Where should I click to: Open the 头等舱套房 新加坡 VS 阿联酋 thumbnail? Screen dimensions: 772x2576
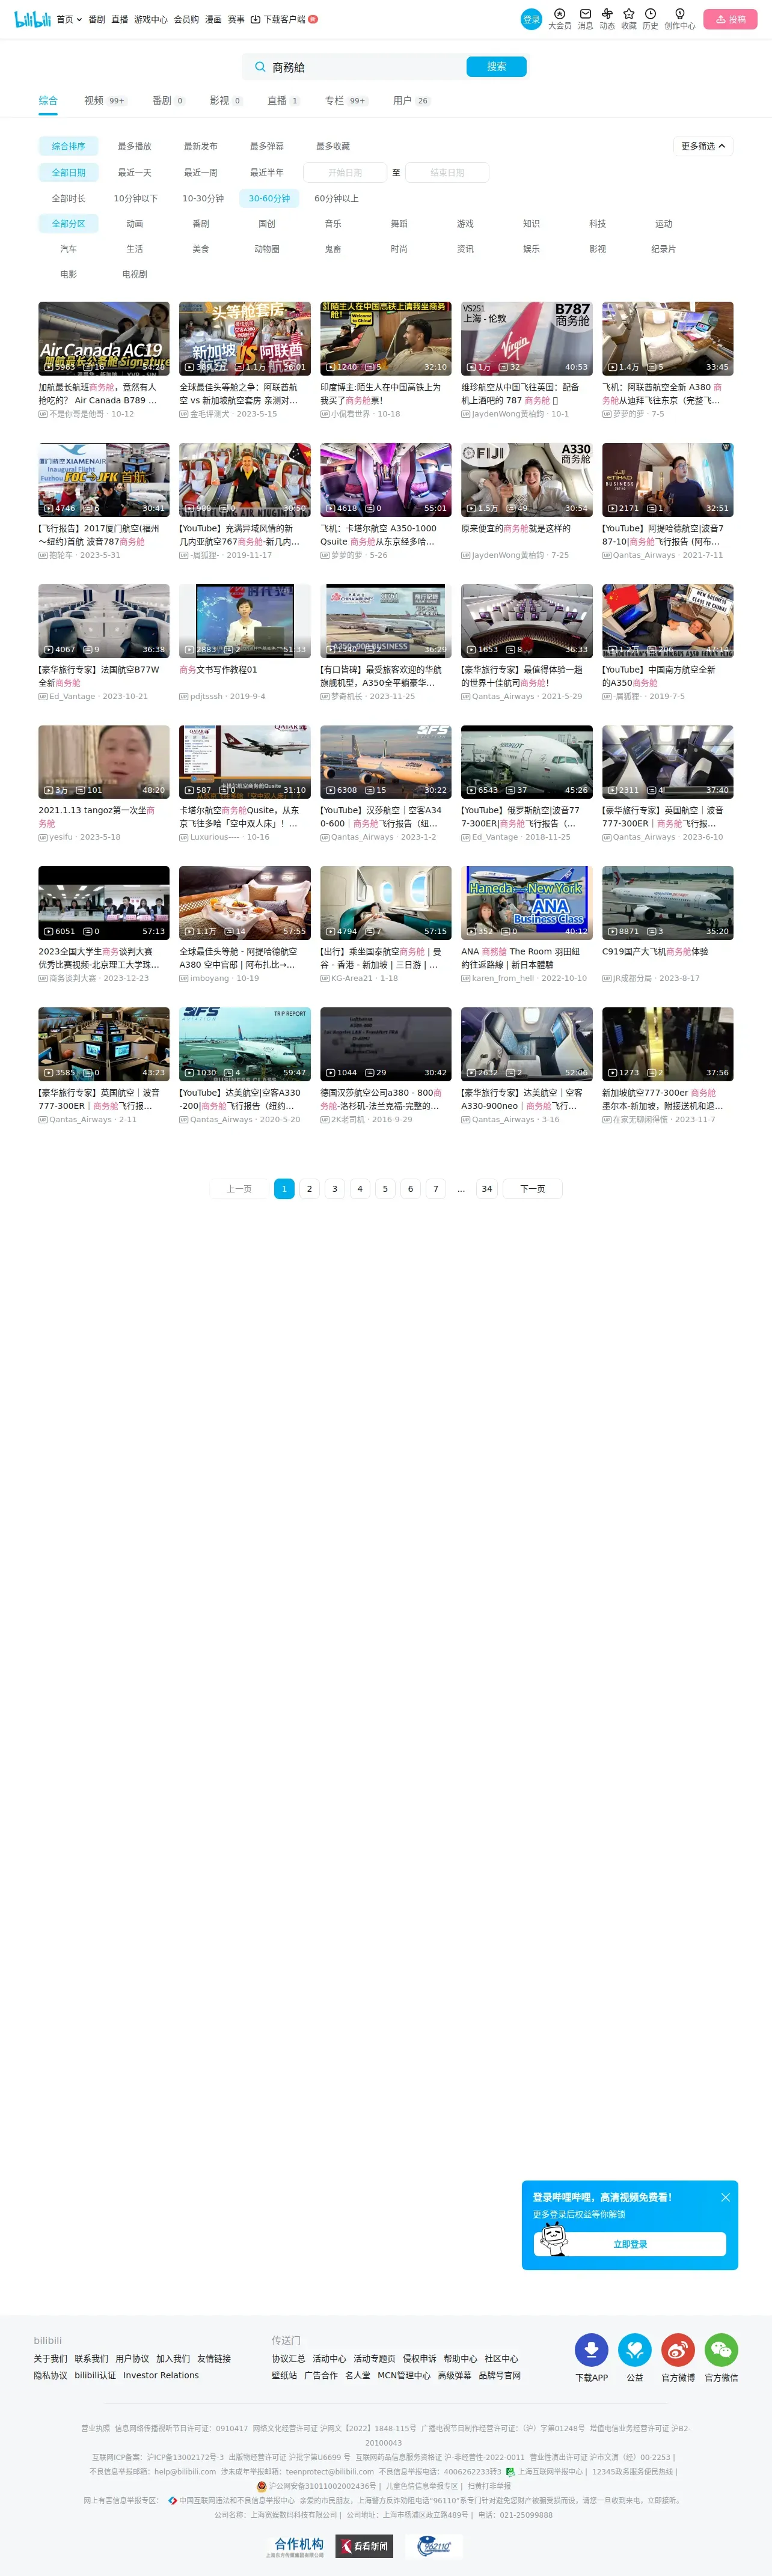[245, 339]
